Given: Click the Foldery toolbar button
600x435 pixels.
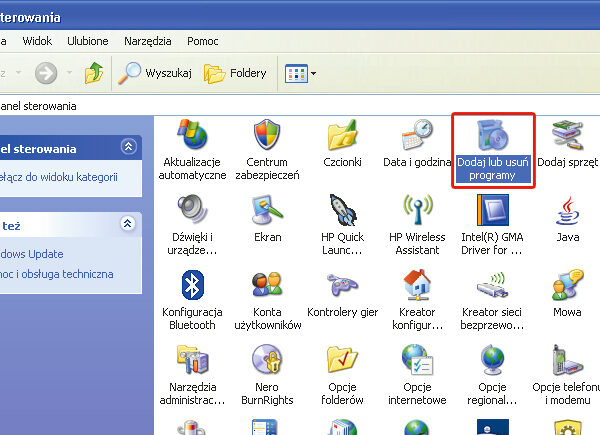Looking at the screenshot, I should coord(236,73).
